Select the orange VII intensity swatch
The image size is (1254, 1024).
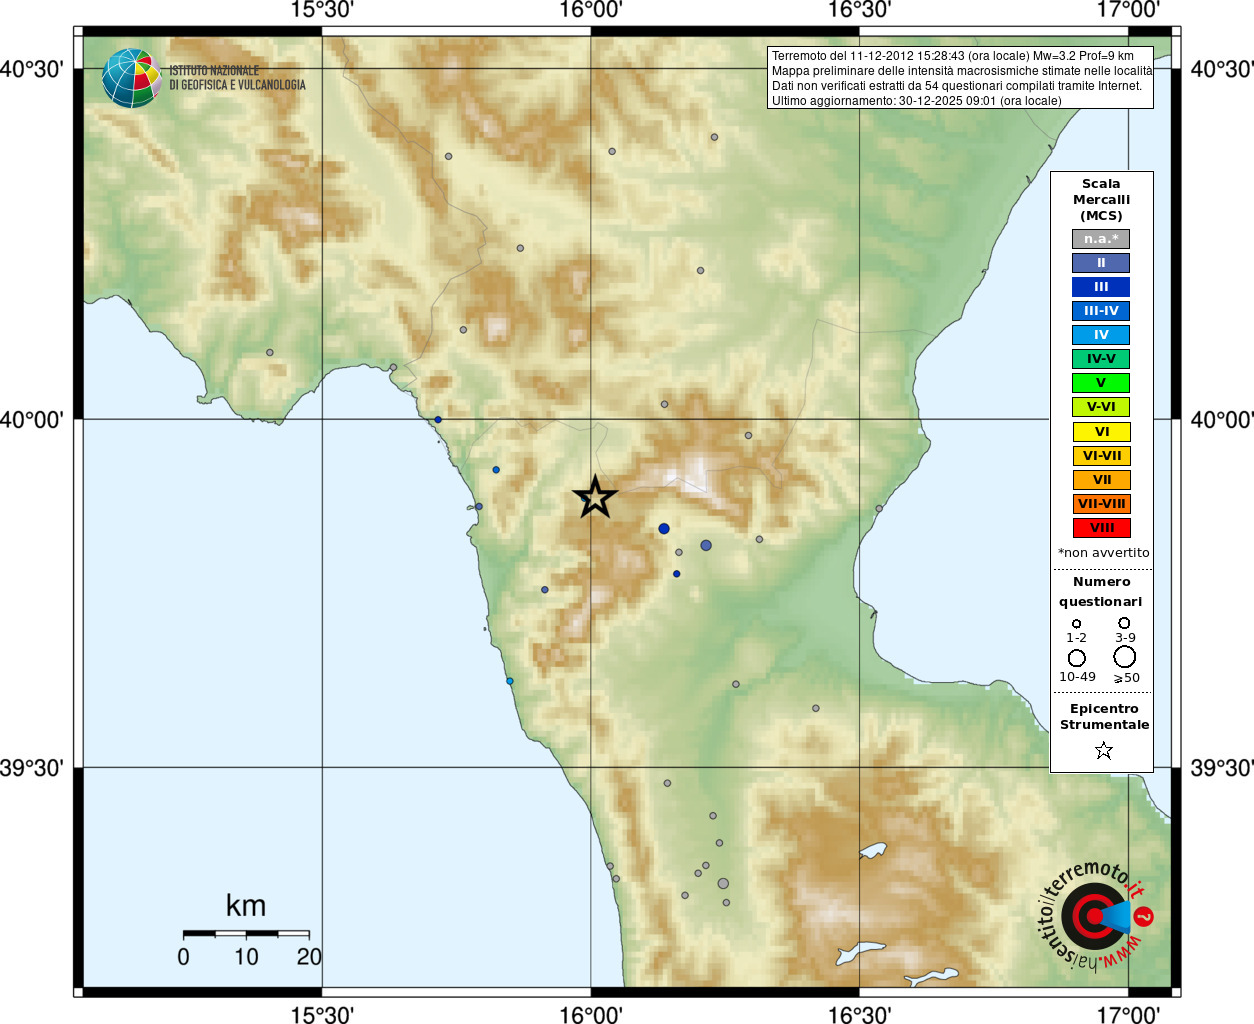(1101, 480)
